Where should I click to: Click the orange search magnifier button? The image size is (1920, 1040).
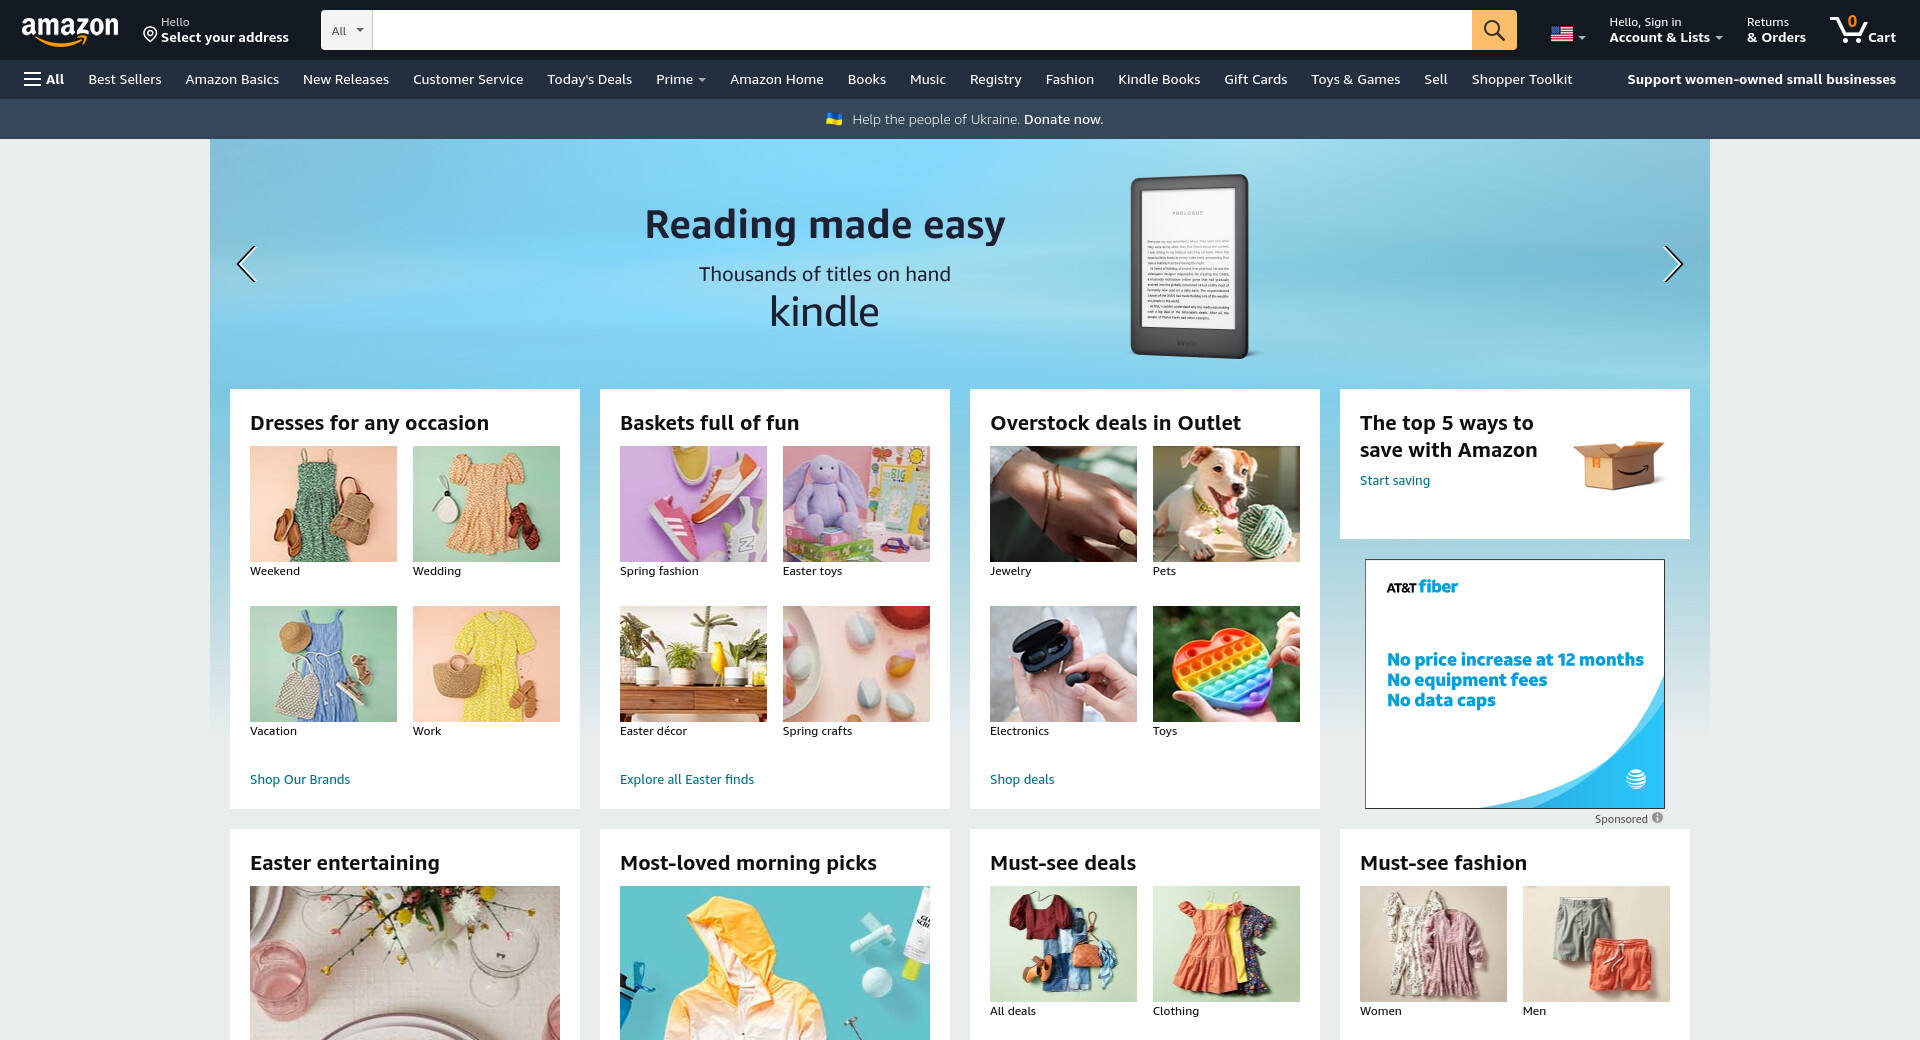coord(1494,30)
